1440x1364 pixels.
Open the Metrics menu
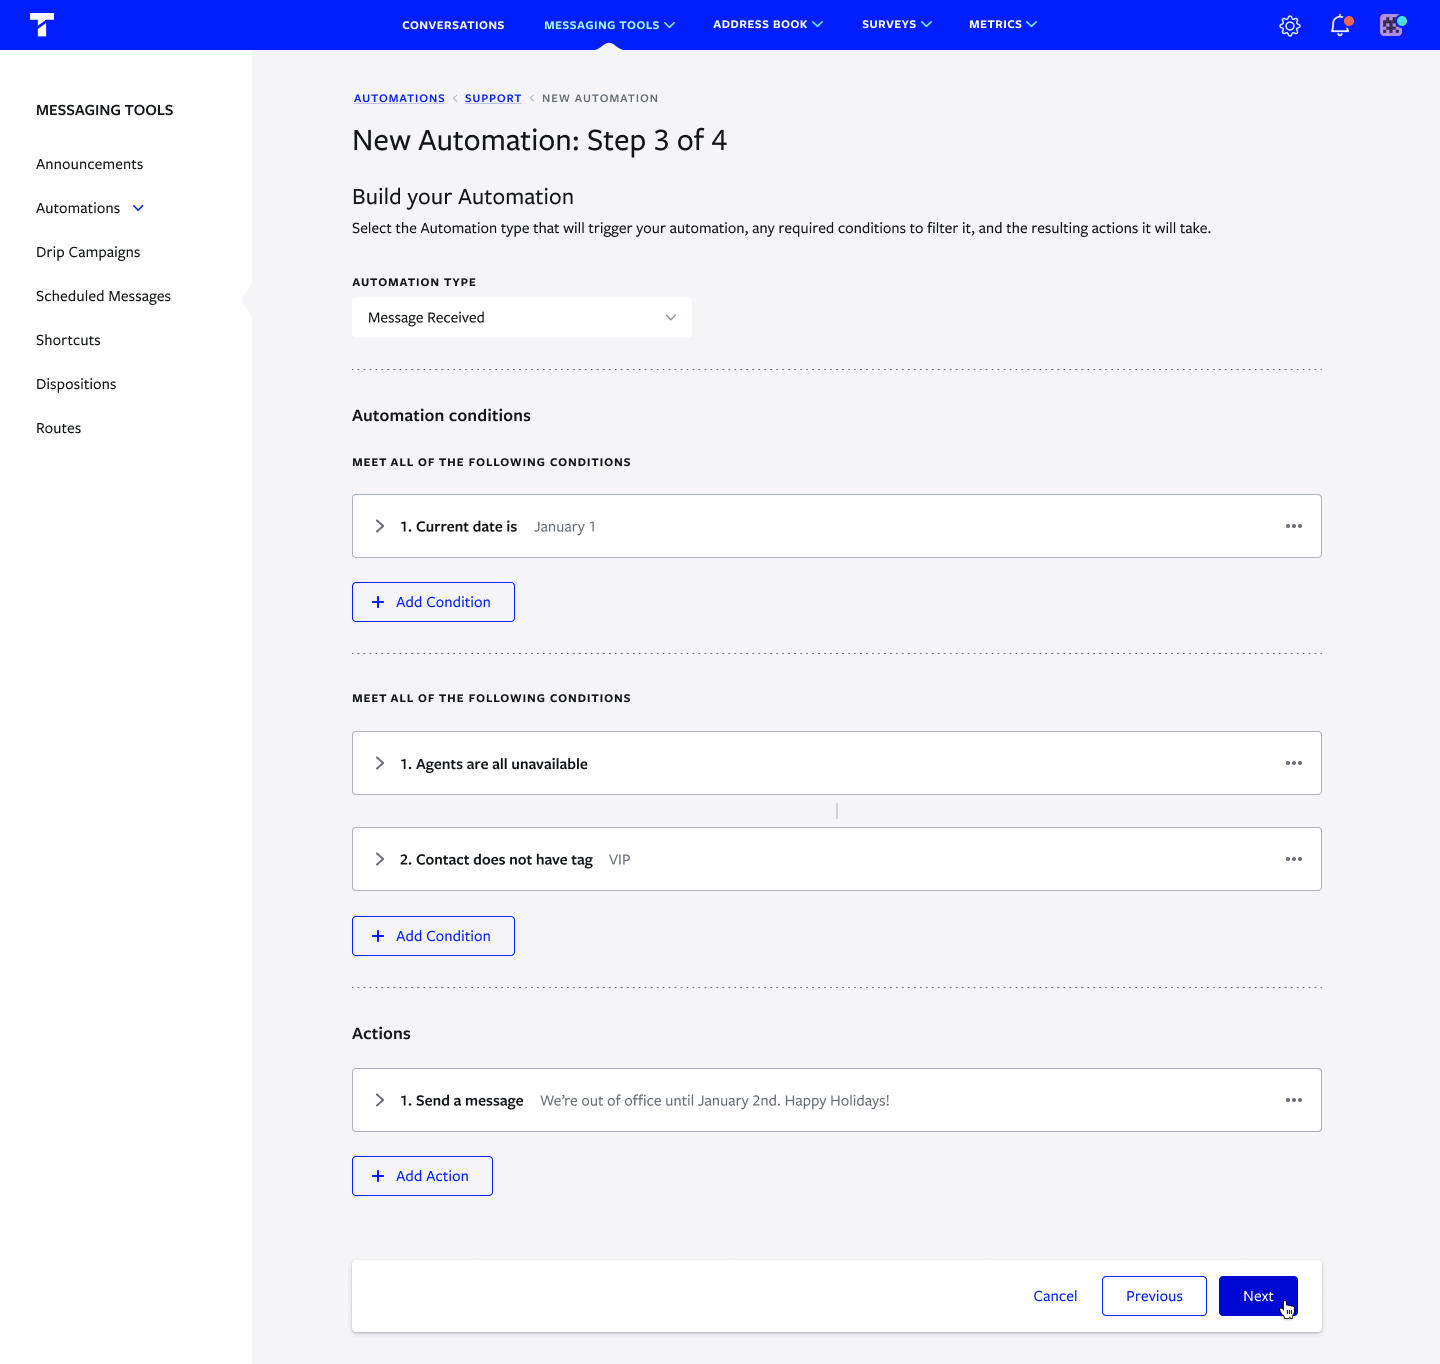coord(1002,24)
